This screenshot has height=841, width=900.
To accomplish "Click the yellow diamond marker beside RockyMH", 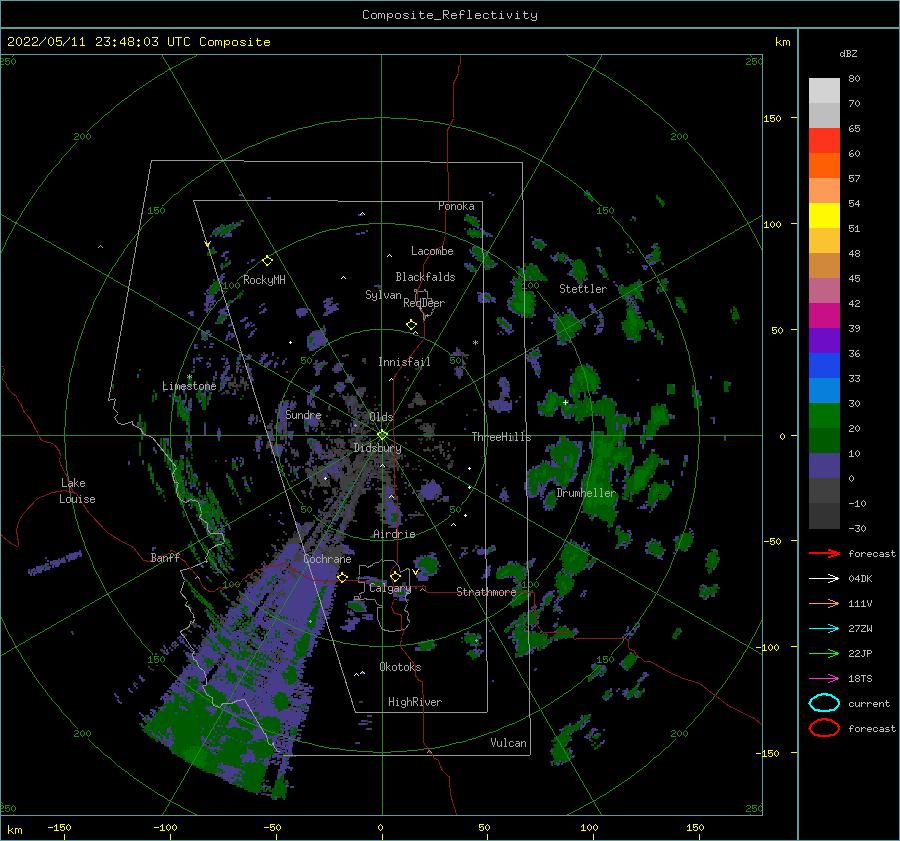I will (x=267, y=261).
